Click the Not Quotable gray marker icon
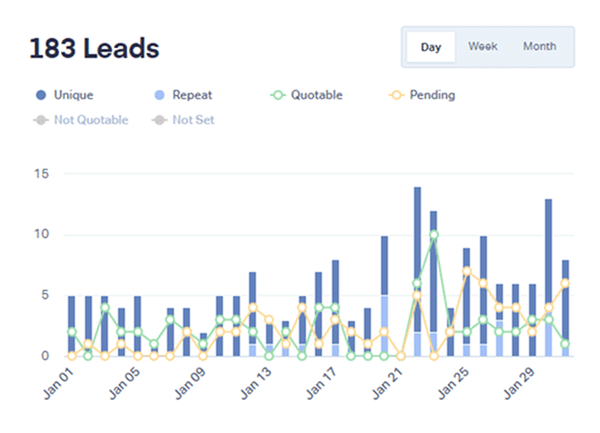 coord(40,120)
